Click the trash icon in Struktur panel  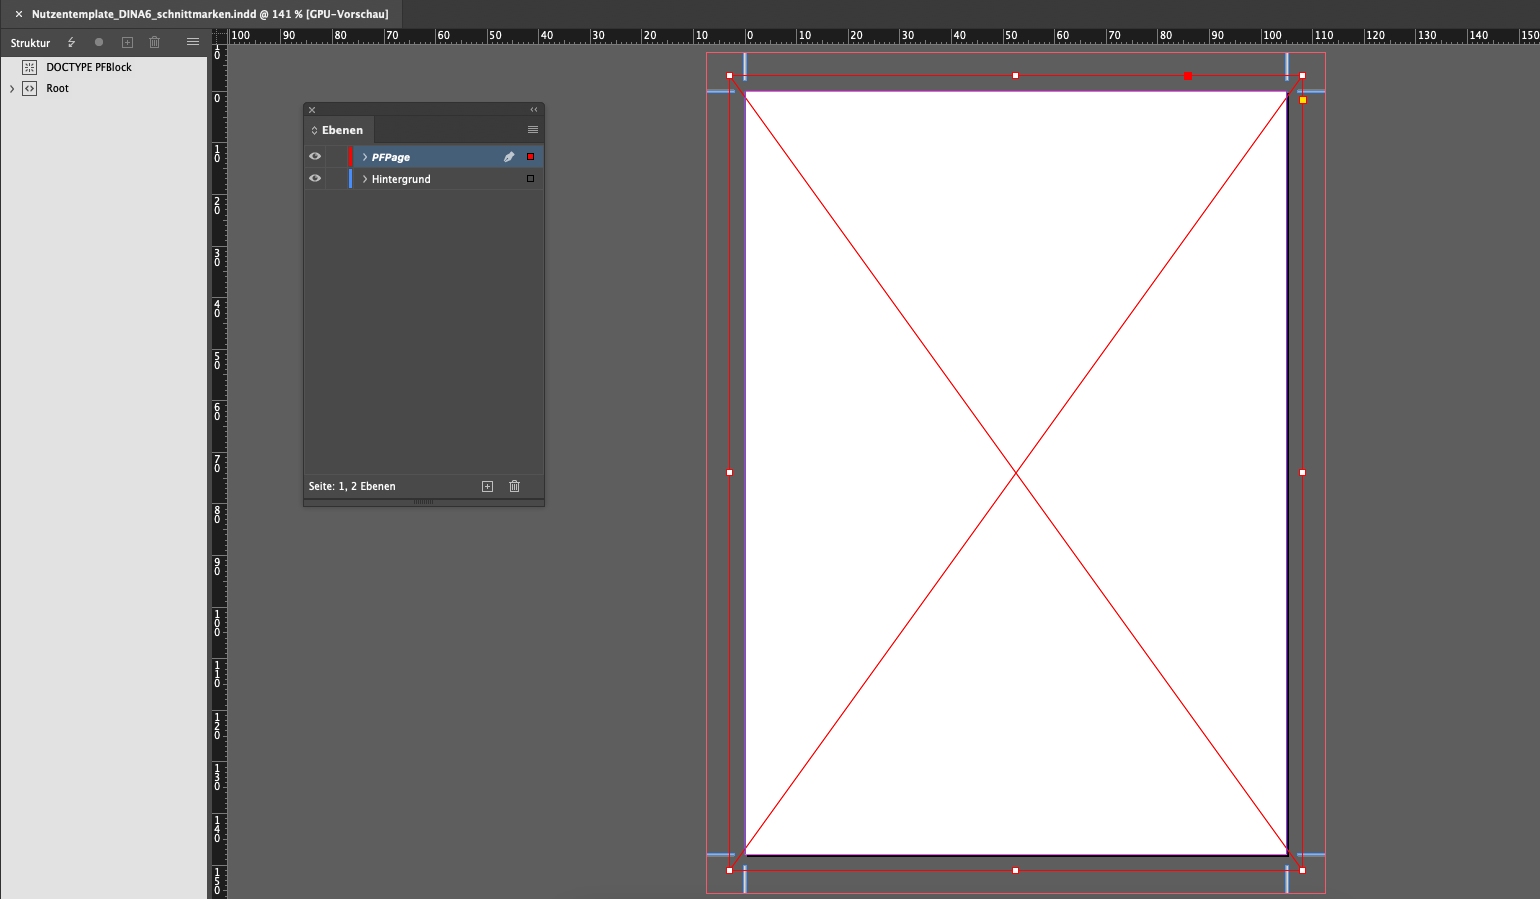pos(154,42)
